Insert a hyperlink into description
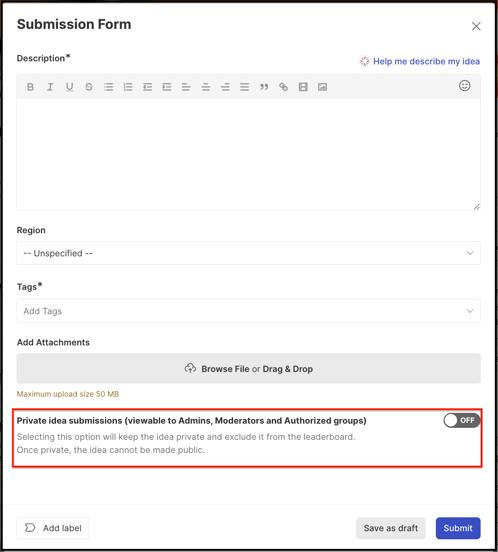The image size is (498, 552). pyautogui.click(x=283, y=87)
